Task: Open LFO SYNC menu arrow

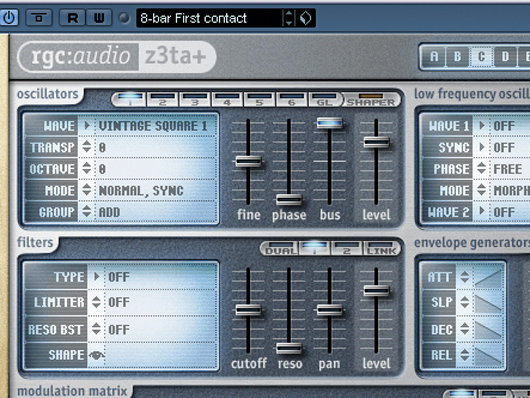Action: pos(482,147)
